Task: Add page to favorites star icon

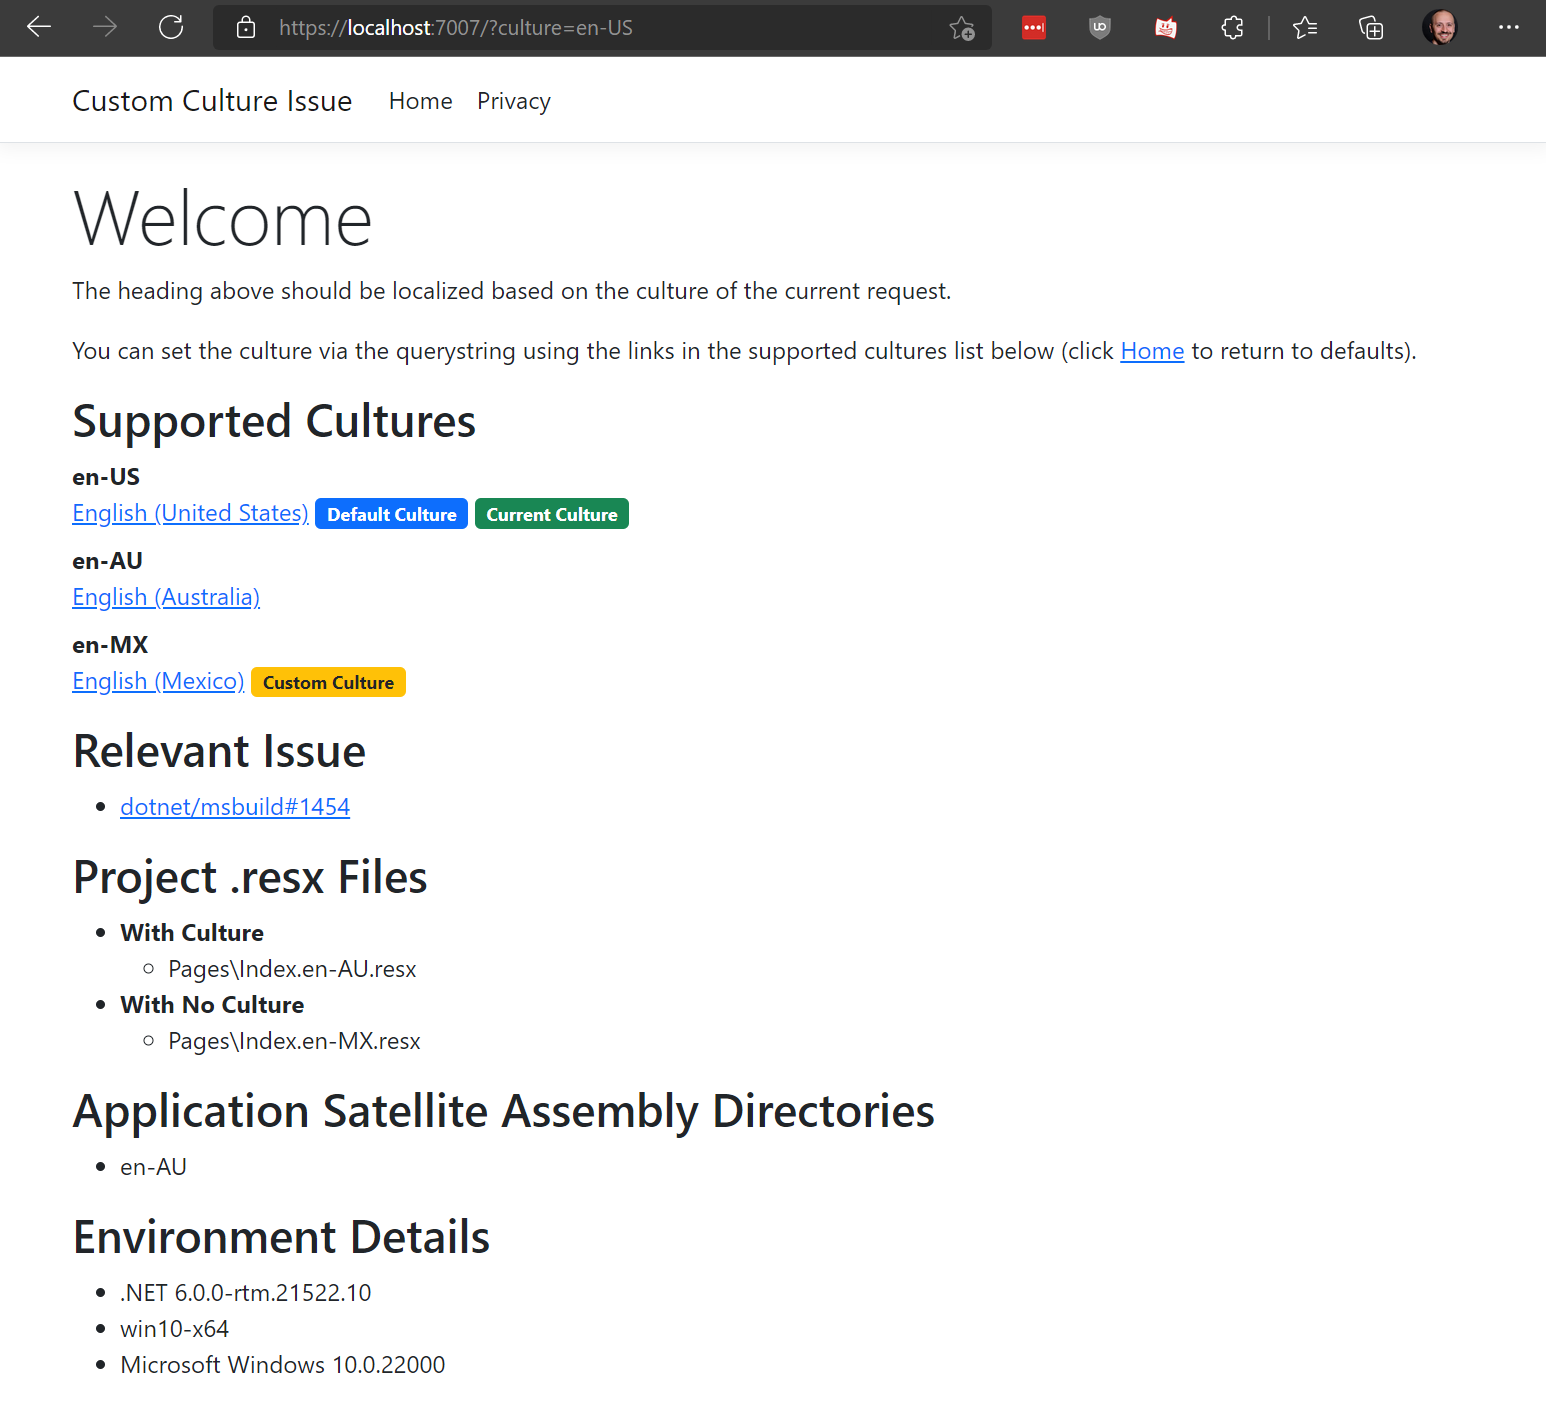Action: point(962,28)
